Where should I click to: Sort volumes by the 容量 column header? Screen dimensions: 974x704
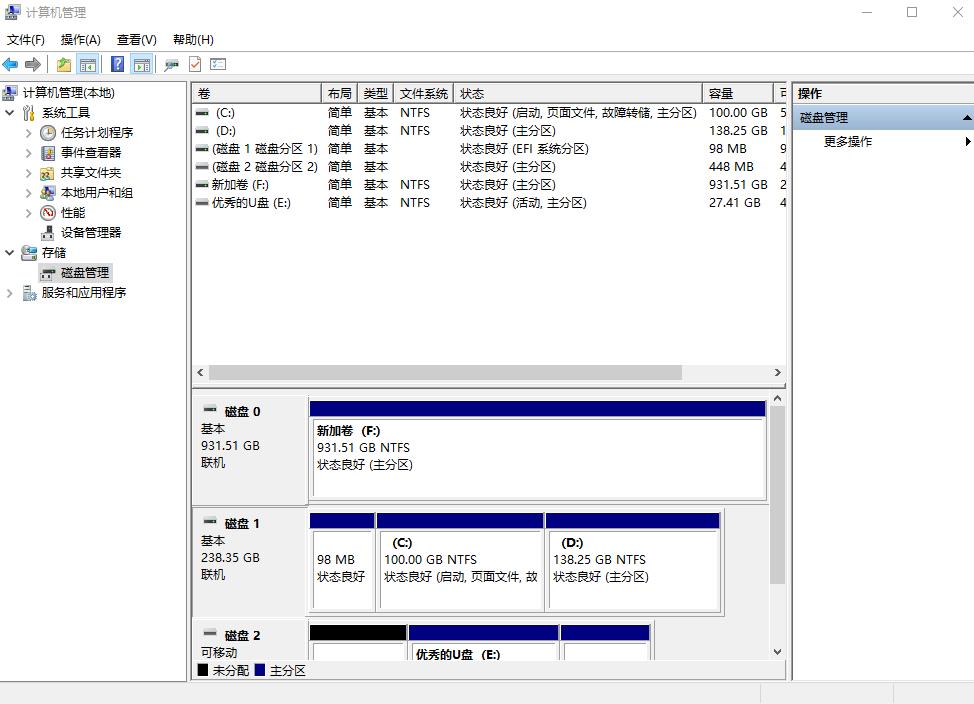tap(728, 92)
